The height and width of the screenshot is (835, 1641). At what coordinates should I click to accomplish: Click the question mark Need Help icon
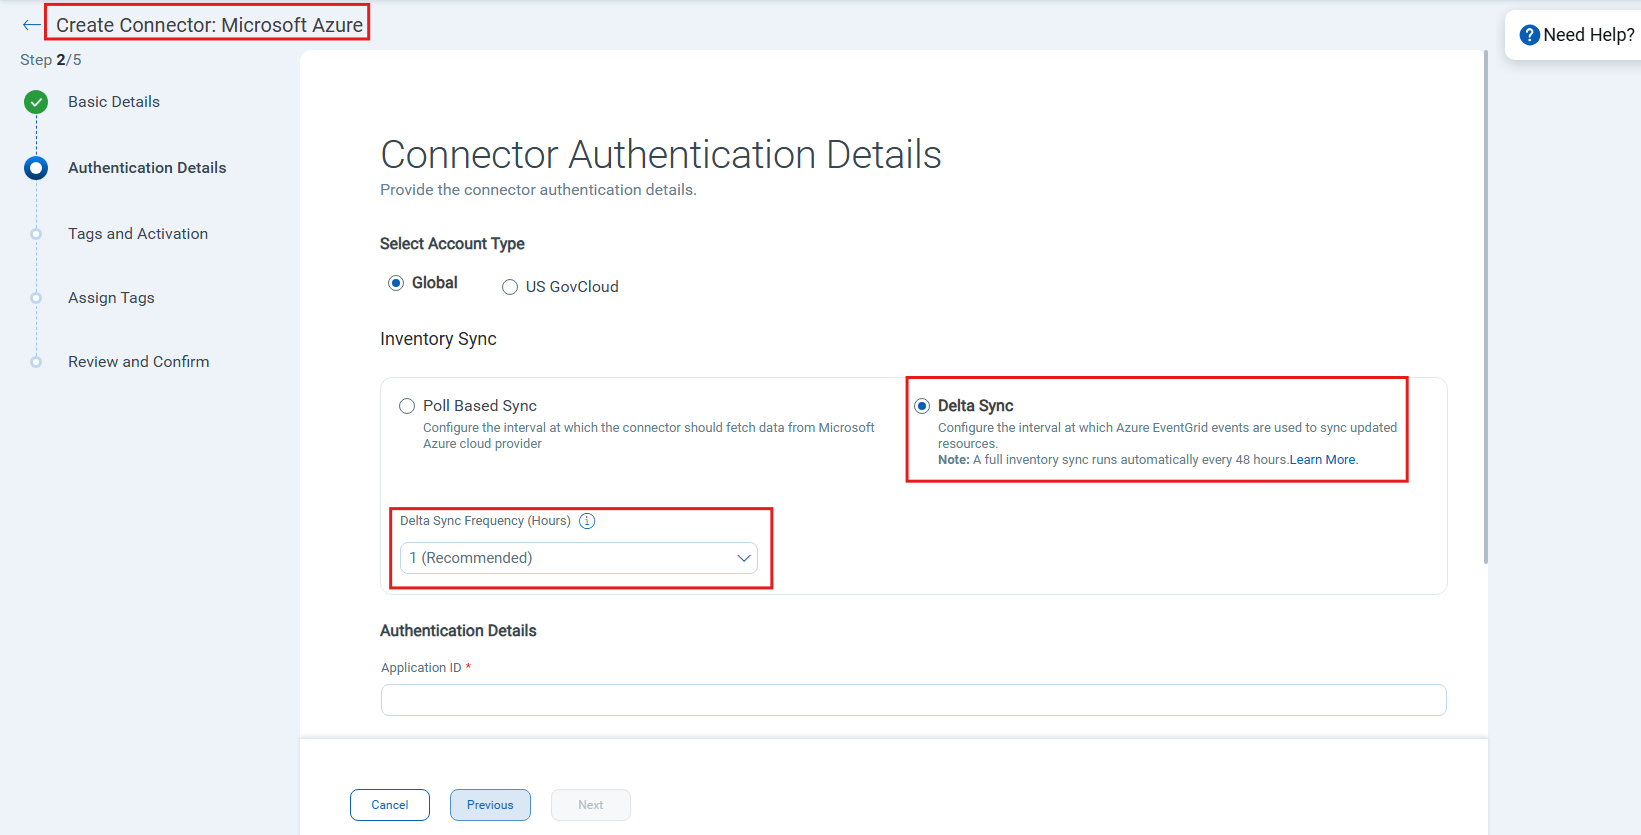coord(1529,35)
